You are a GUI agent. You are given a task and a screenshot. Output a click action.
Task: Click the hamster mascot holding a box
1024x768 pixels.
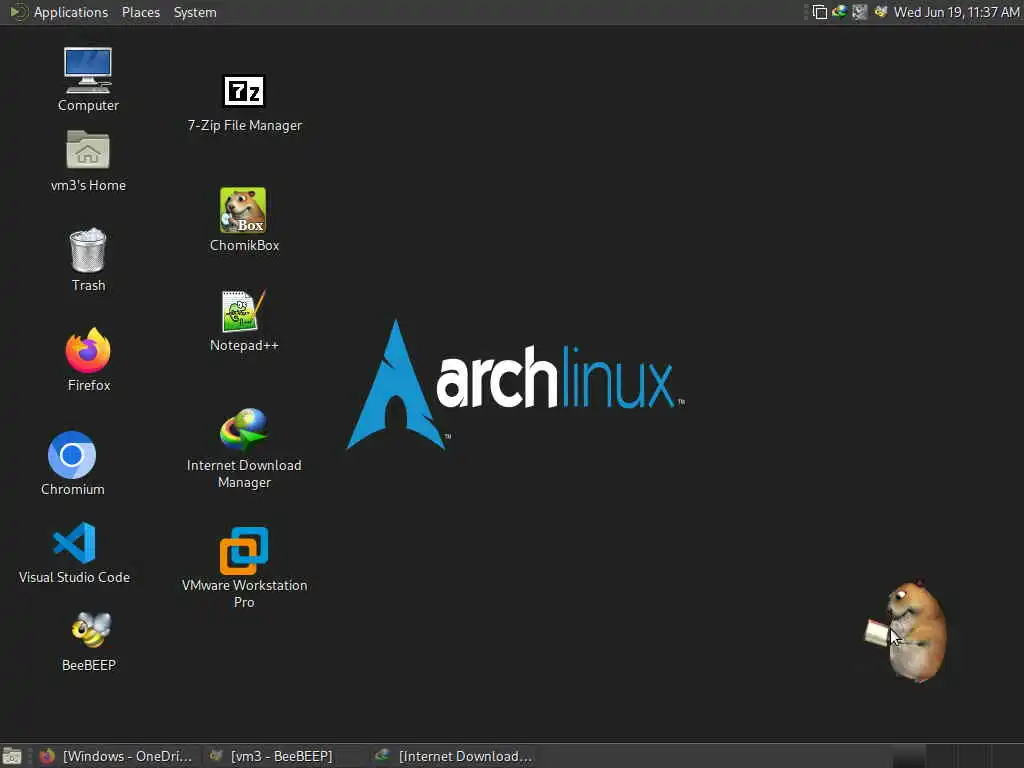click(908, 631)
